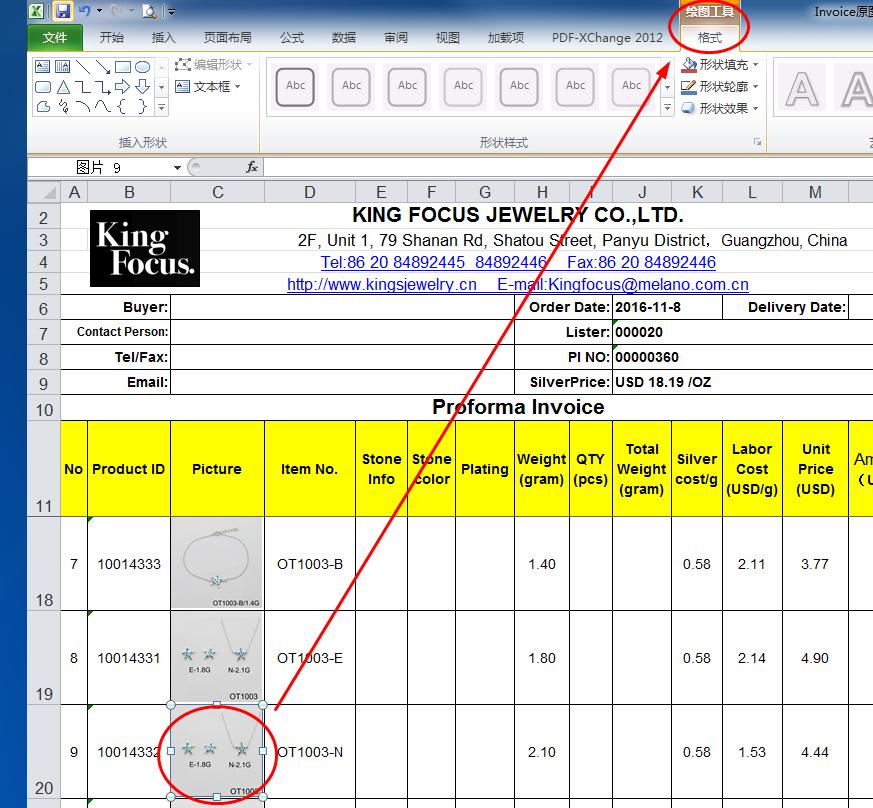Image resolution: width=873 pixels, height=808 pixels.
Task: Click the Excel application icon in the title bar
Action: click(x=37, y=11)
